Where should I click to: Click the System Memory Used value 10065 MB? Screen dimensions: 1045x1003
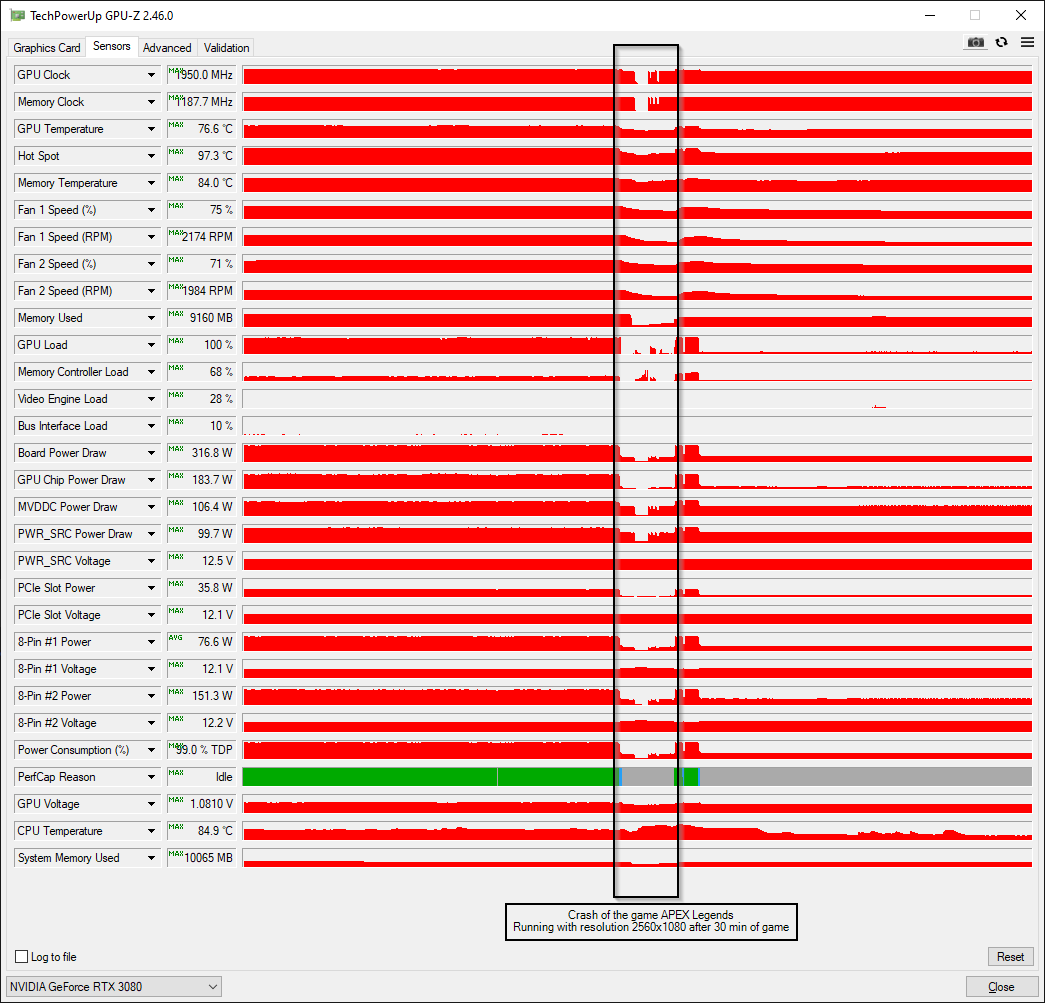(x=201, y=858)
